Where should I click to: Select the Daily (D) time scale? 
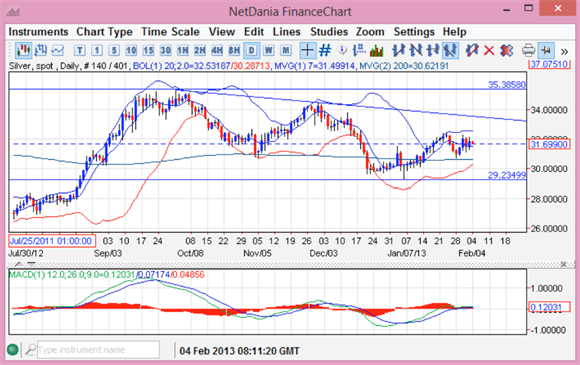point(252,50)
